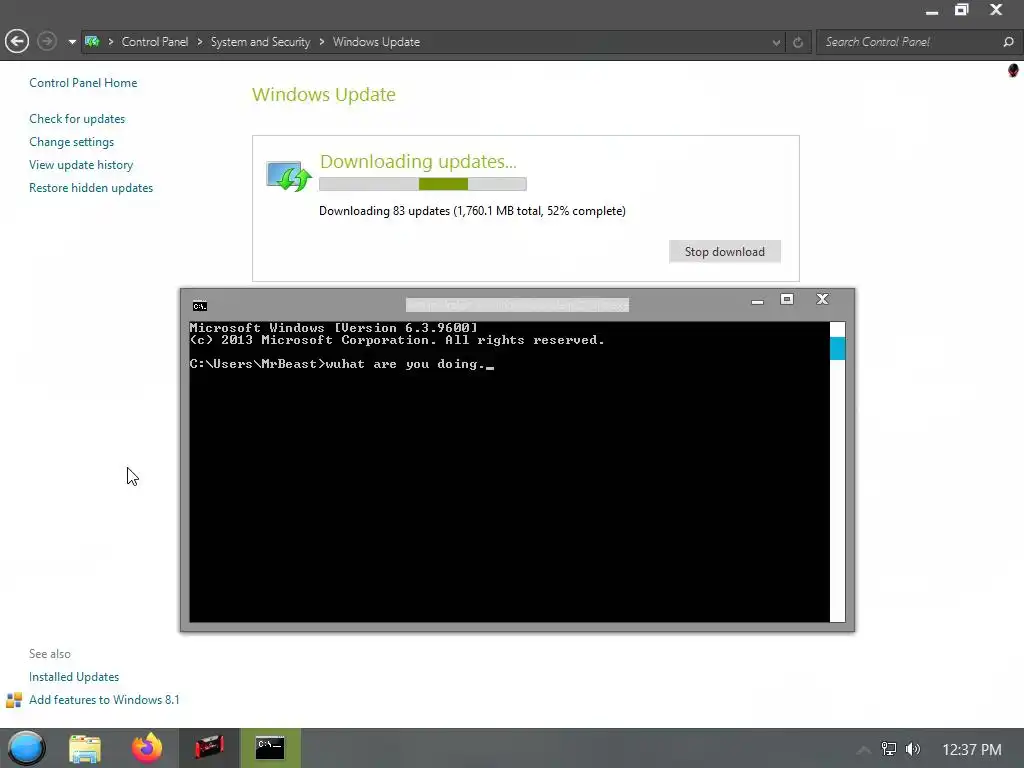Click the 12:37 PM taskbar clock
Viewport: 1024px width, 768px height.
click(972, 750)
